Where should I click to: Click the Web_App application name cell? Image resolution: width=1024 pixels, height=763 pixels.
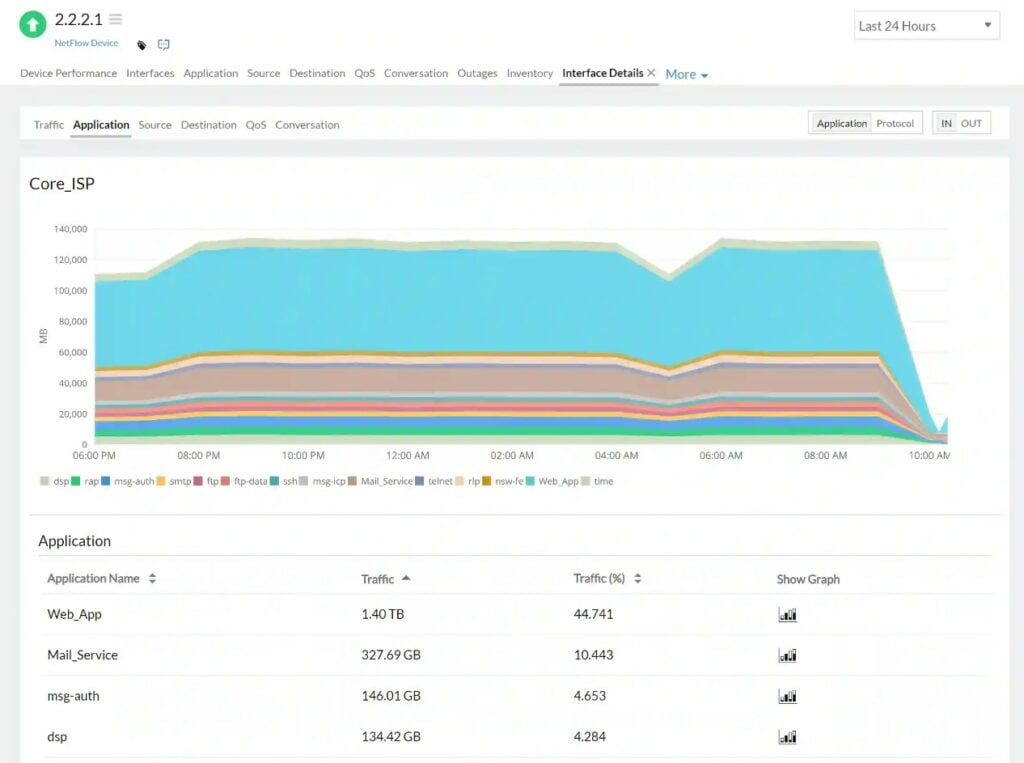point(74,614)
